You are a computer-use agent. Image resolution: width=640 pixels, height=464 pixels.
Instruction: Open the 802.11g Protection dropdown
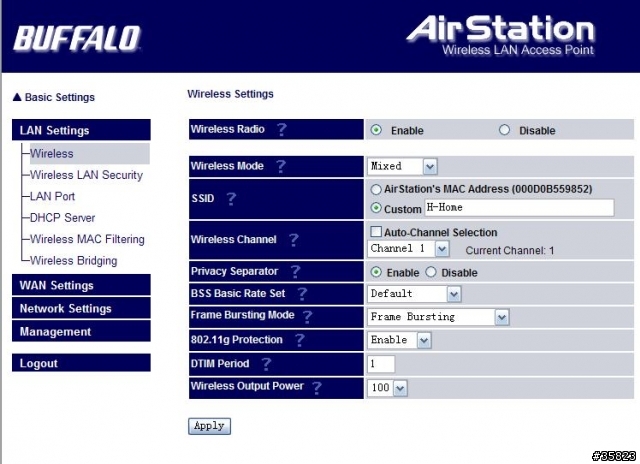(399, 340)
